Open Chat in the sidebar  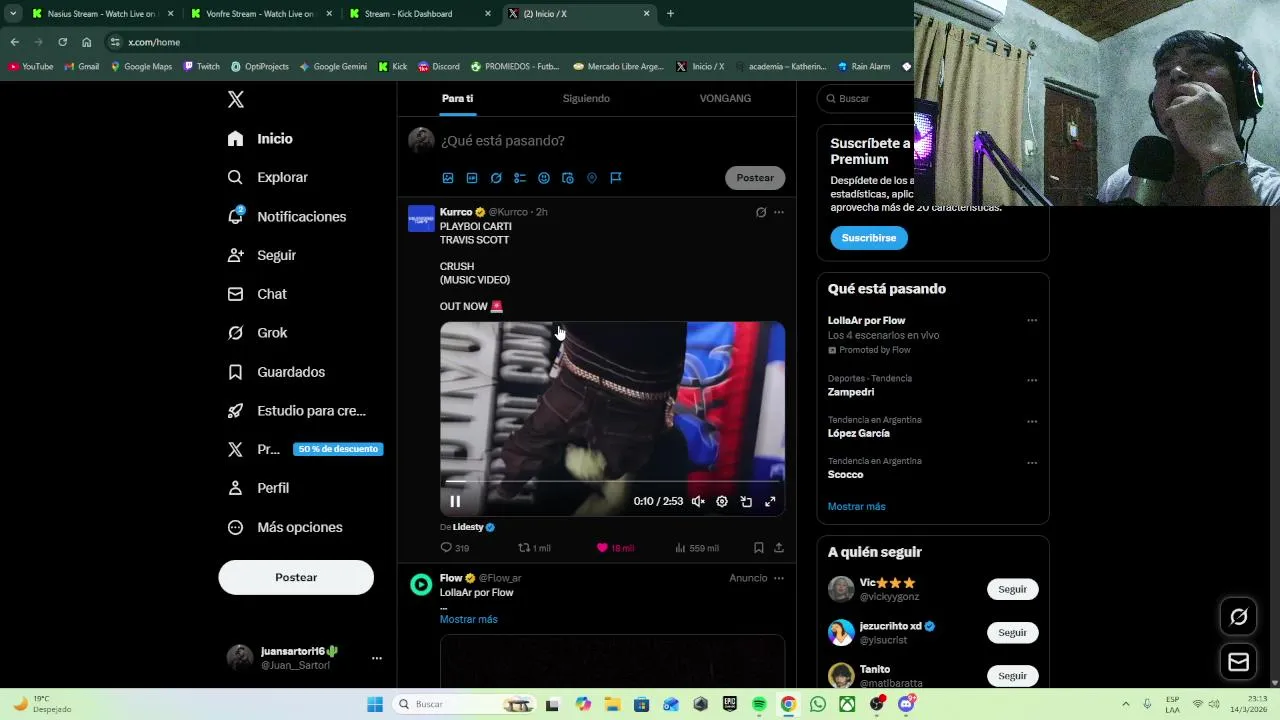pyautogui.click(x=257, y=294)
